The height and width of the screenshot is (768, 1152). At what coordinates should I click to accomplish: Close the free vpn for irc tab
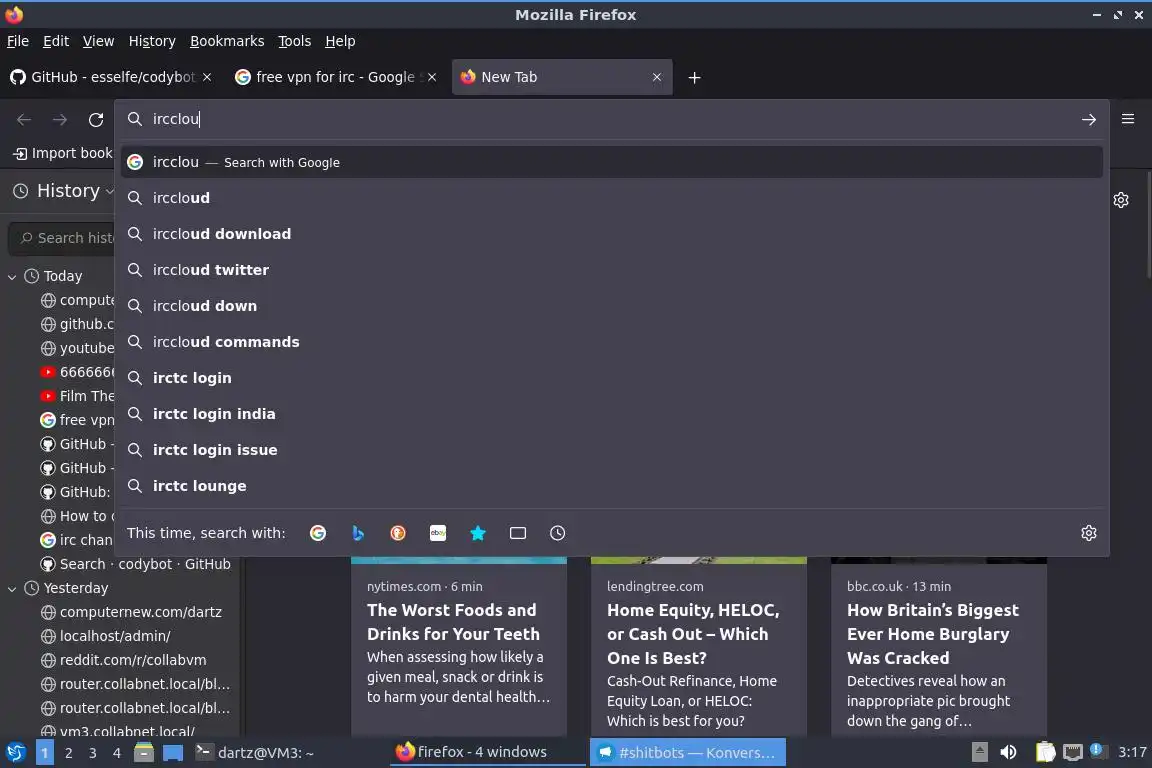click(432, 77)
